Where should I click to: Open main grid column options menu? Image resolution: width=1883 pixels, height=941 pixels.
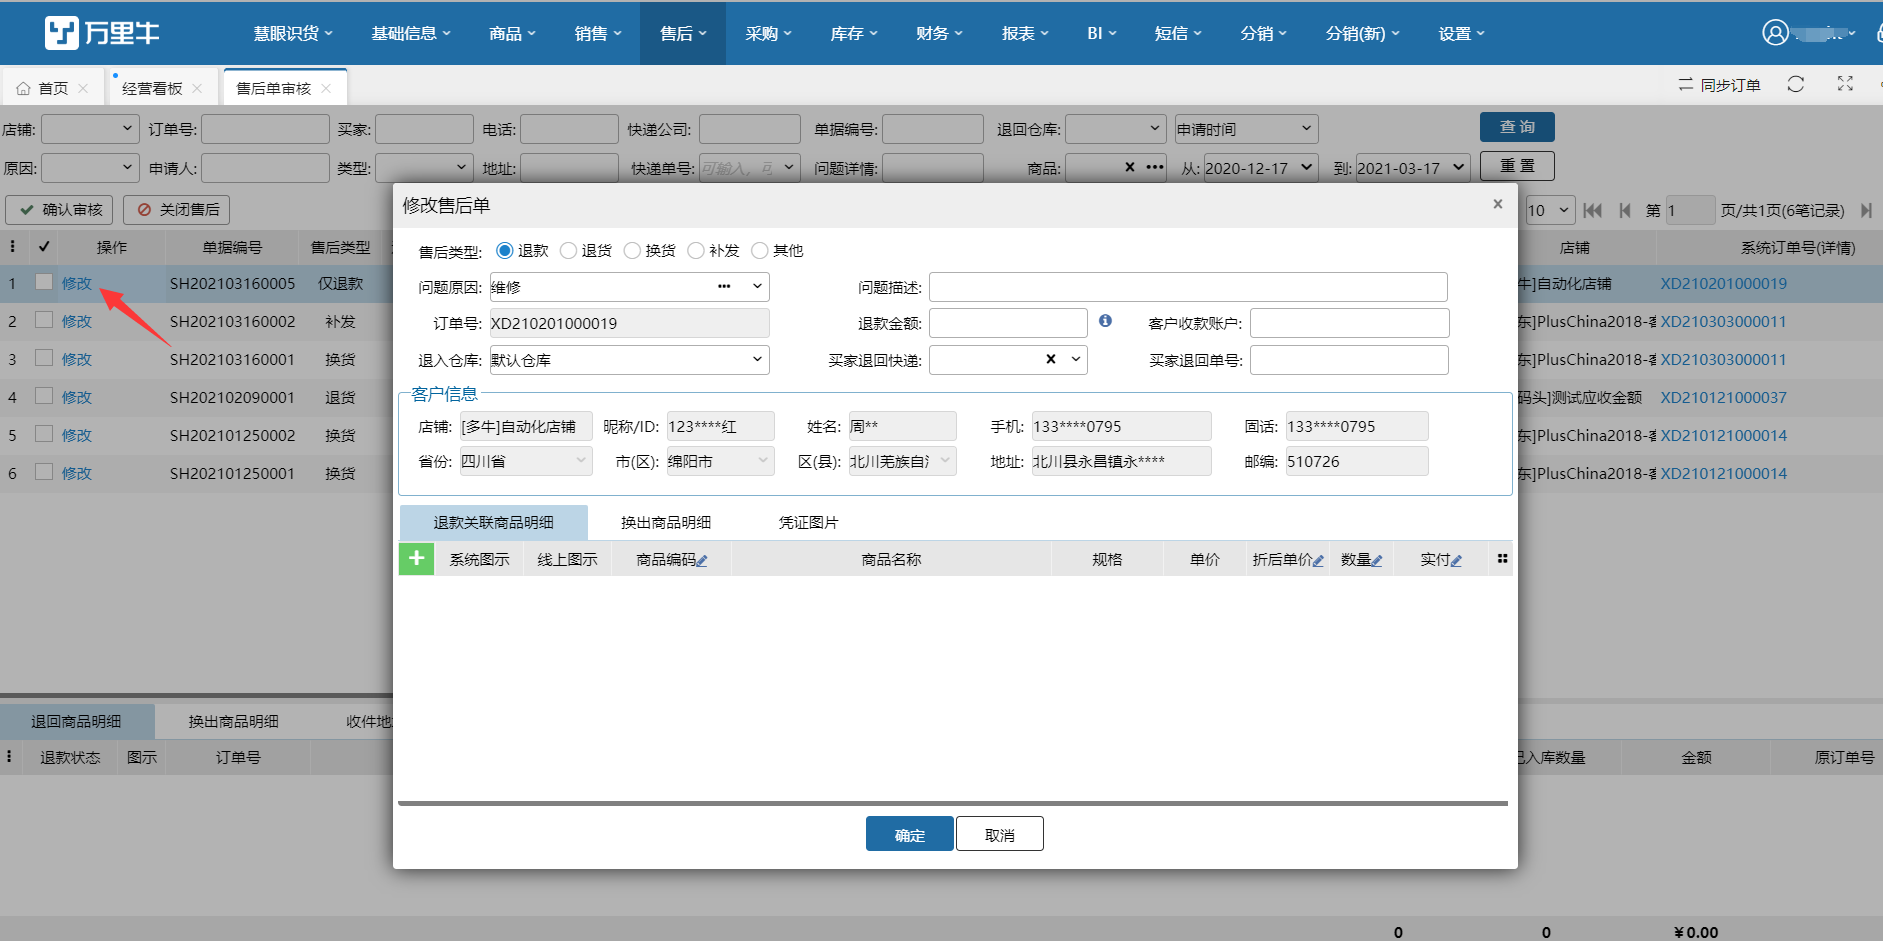pos(12,246)
